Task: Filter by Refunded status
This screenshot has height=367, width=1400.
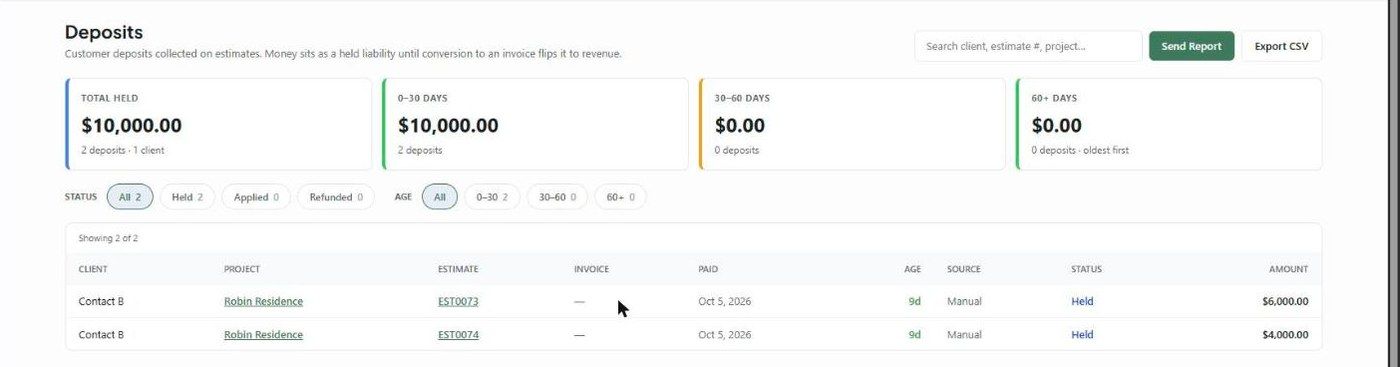Action: tap(336, 197)
